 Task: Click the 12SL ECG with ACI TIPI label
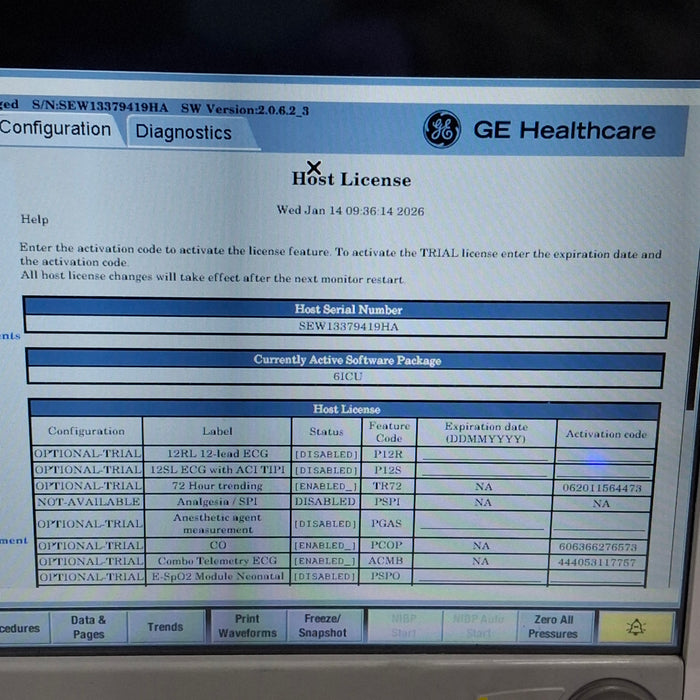[x=217, y=470]
